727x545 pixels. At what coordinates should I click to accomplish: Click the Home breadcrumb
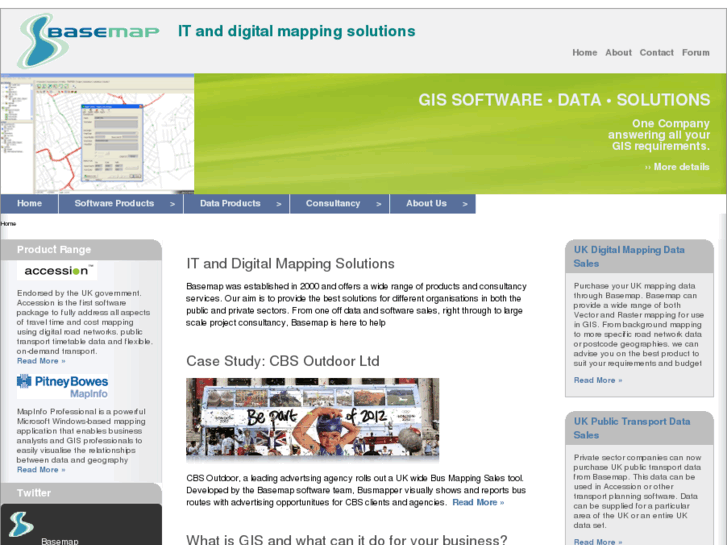(x=8, y=224)
